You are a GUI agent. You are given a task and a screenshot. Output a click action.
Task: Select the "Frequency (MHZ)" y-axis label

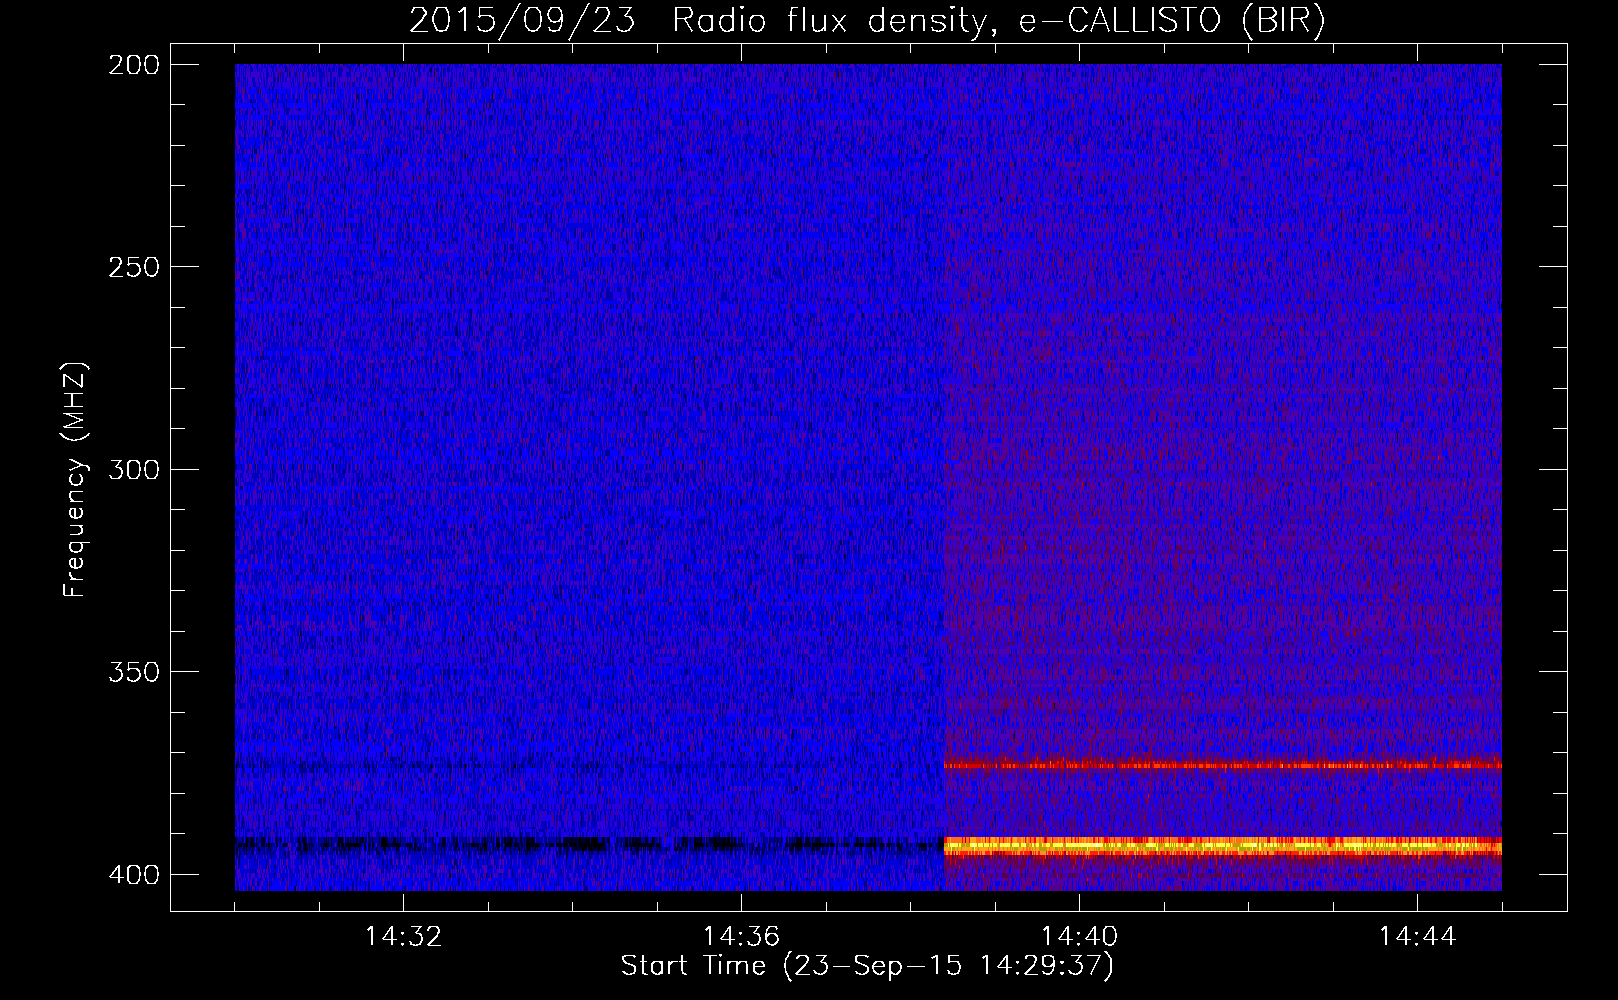75,479
